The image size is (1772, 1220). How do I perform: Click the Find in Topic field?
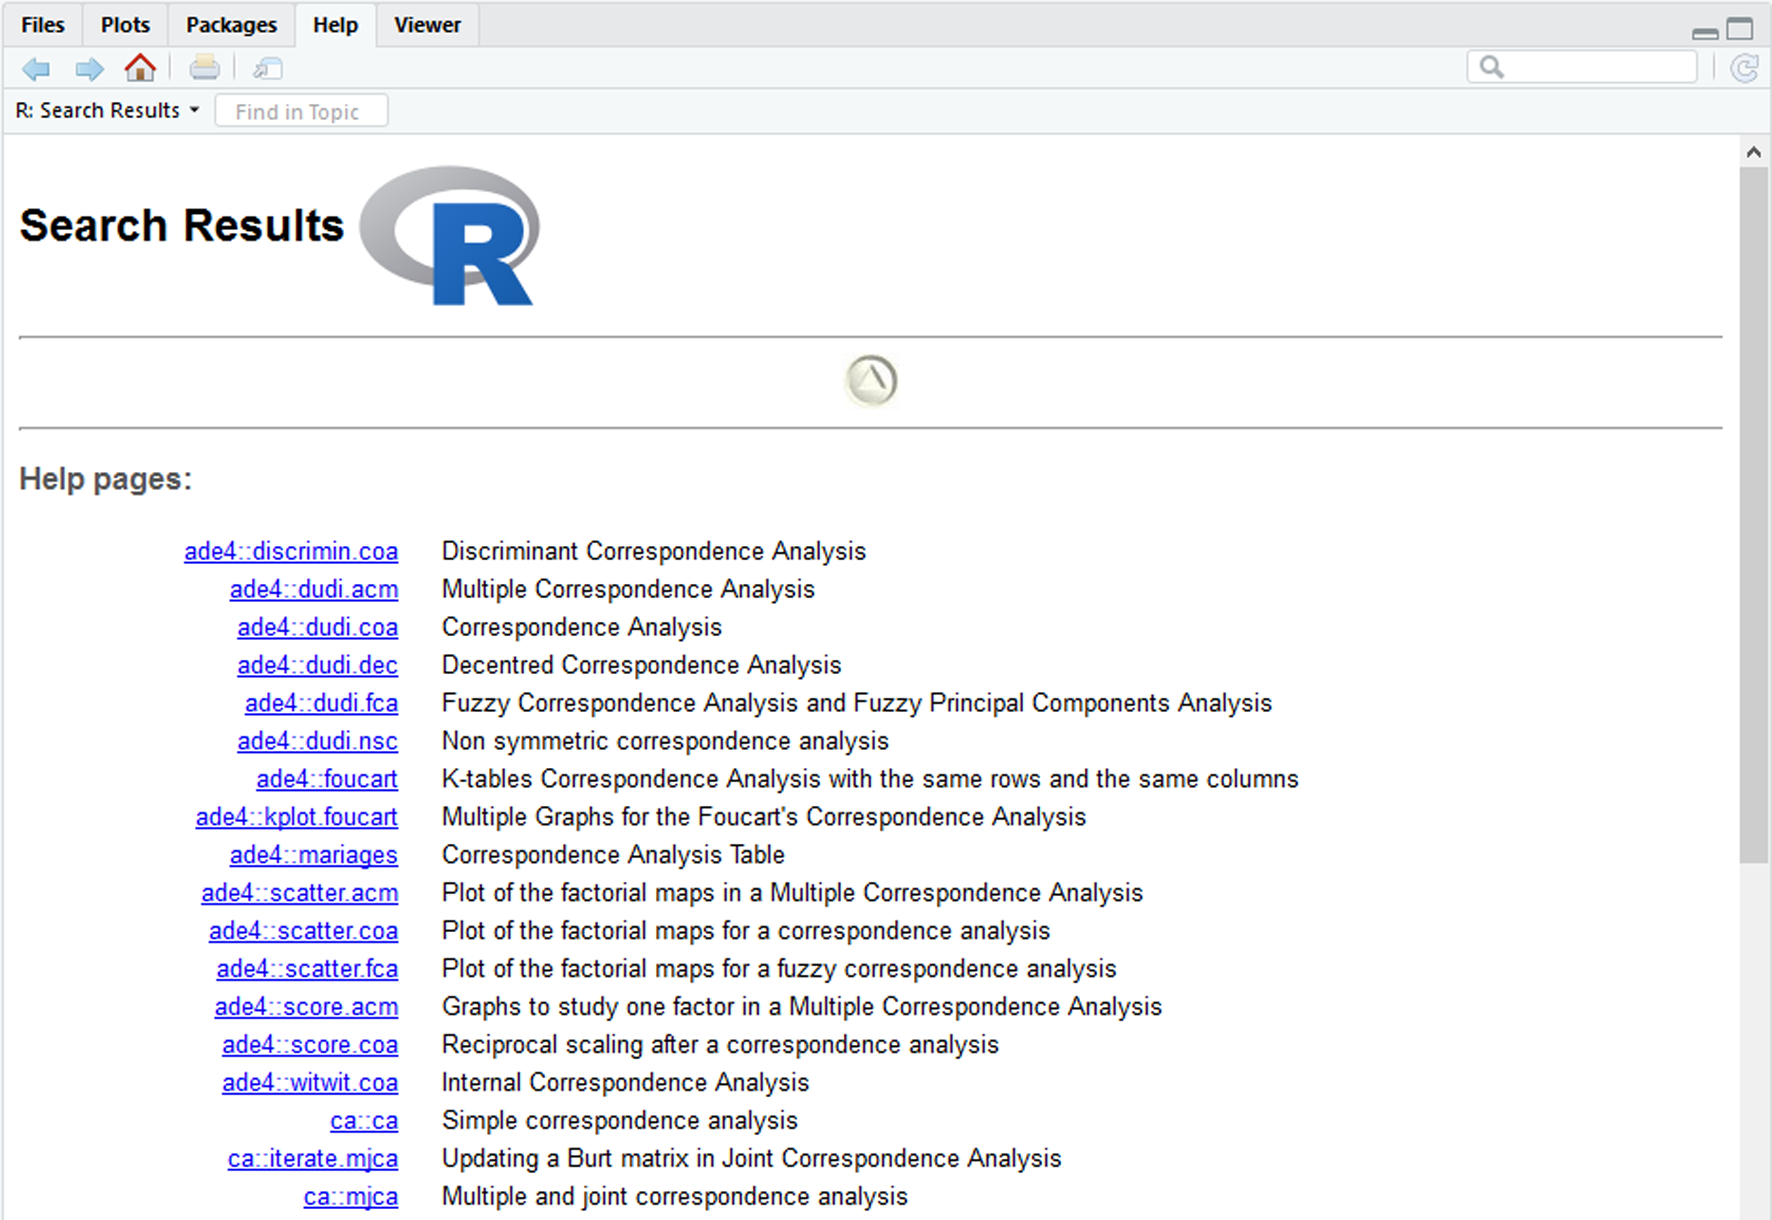[x=301, y=112]
